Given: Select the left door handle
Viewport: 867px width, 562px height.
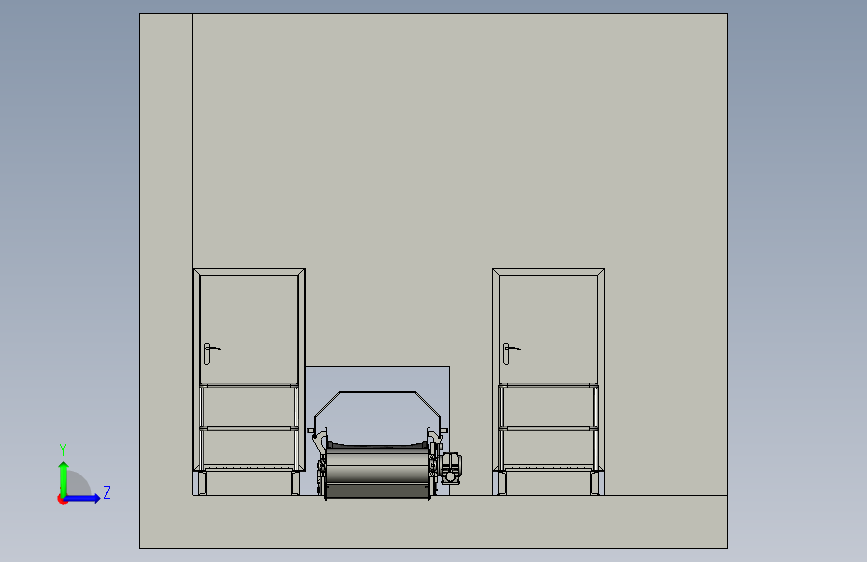Looking at the screenshot, I should pyautogui.click(x=211, y=353).
